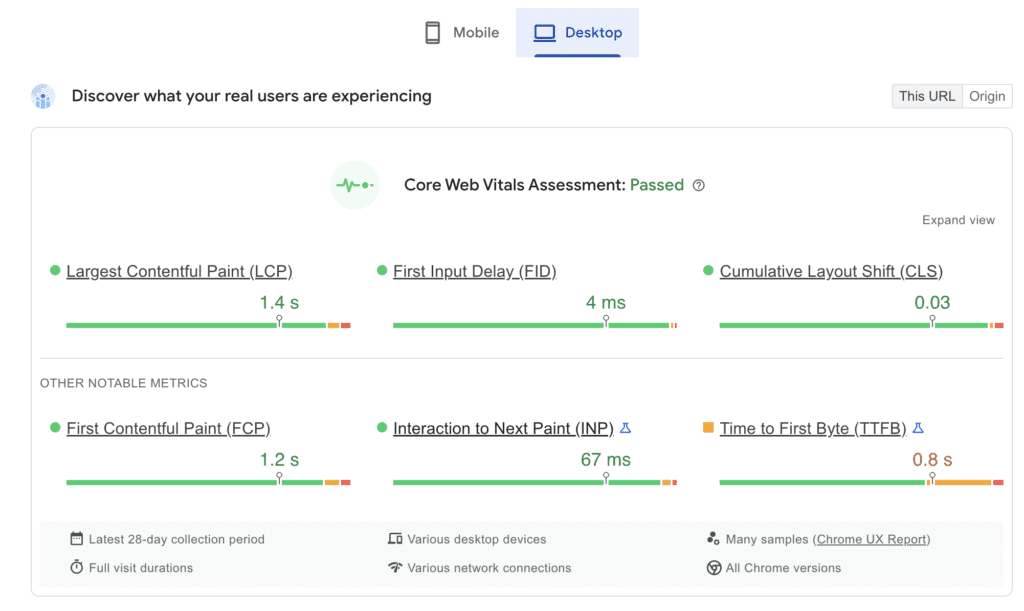This screenshot has height=611, width=1024.
Task: Click the stopwatch icon for full visit durations
Action: pyautogui.click(x=76, y=568)
